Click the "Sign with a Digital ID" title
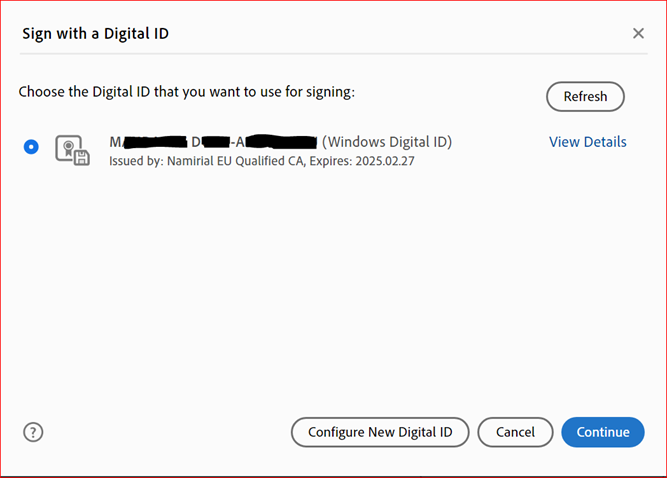This screenshot has height=478, width=667. click(95, 34)
